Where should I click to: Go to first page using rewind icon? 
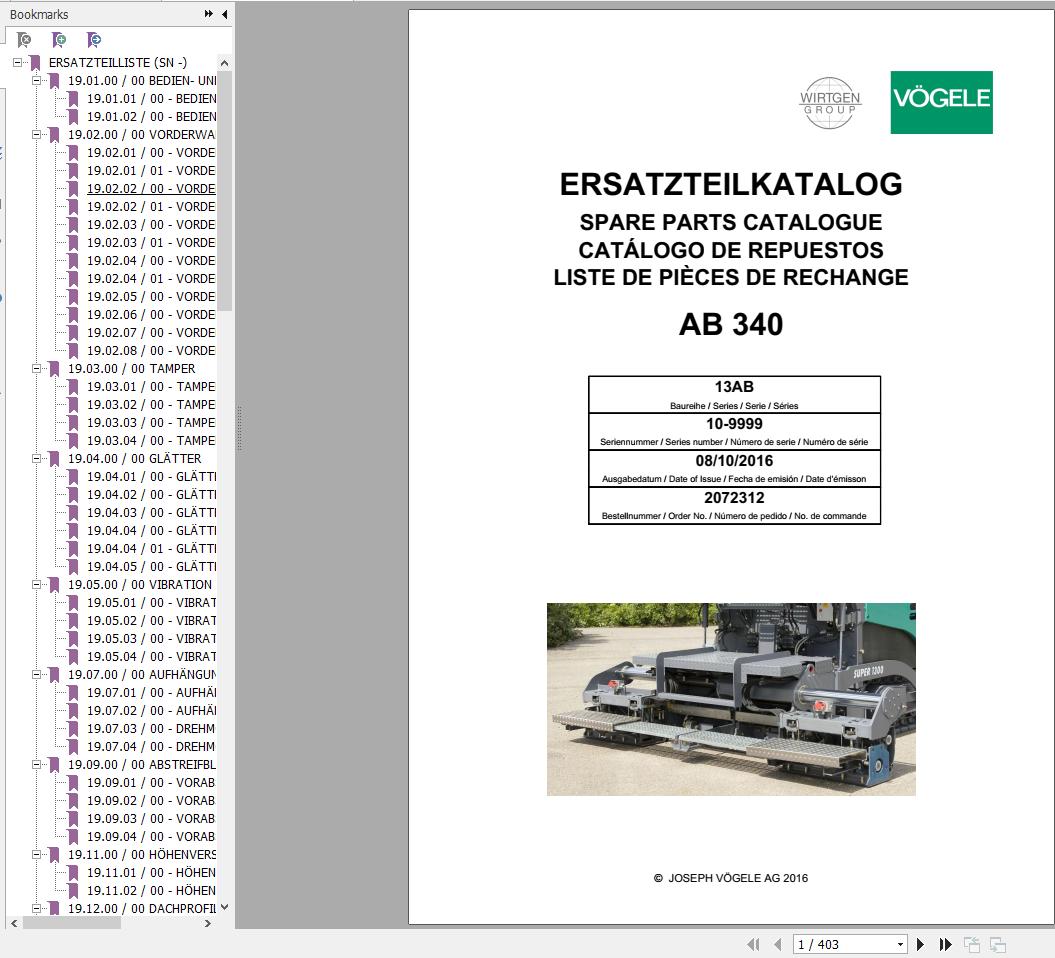[x=753, y=943]
